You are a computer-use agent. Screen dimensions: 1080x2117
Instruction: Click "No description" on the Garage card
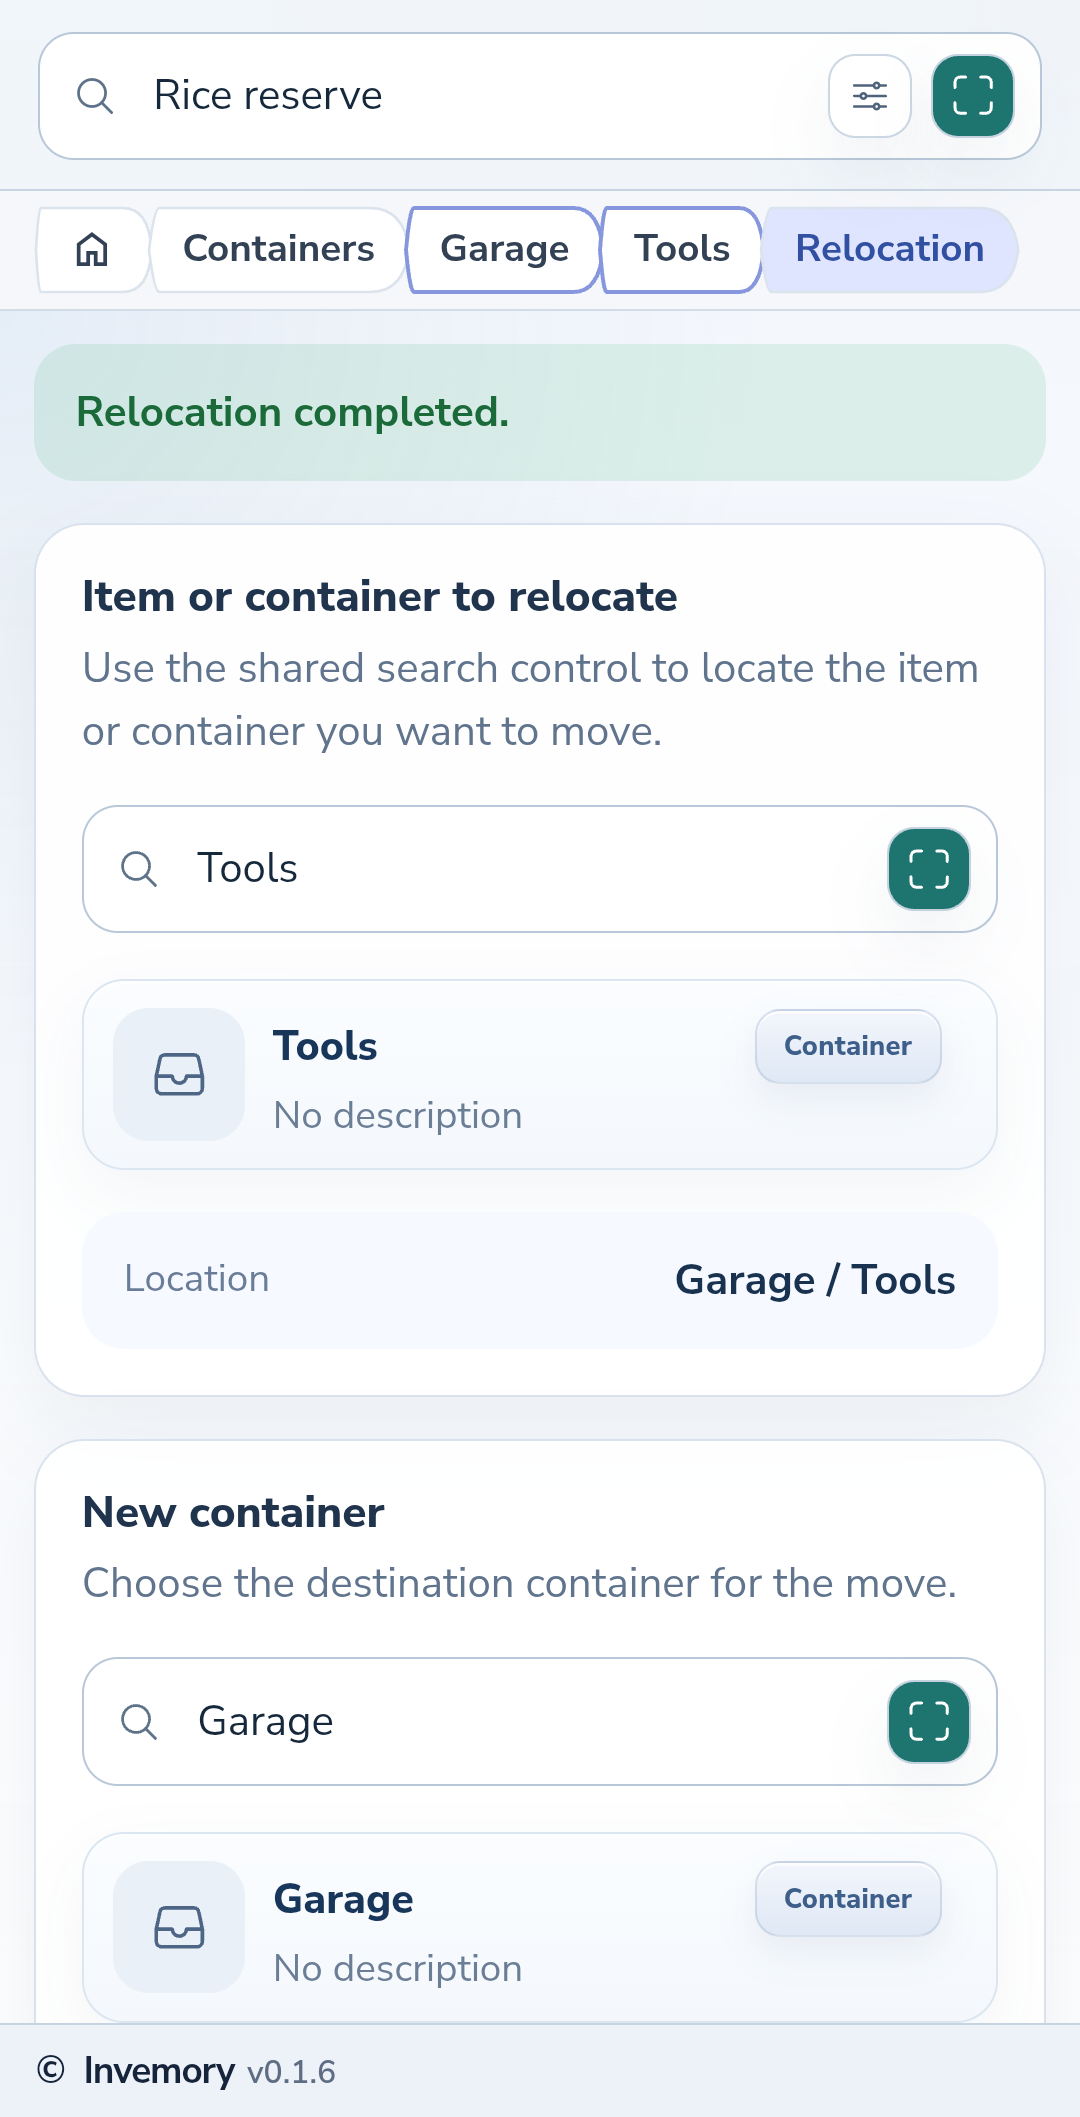[x=398, y=1969]
